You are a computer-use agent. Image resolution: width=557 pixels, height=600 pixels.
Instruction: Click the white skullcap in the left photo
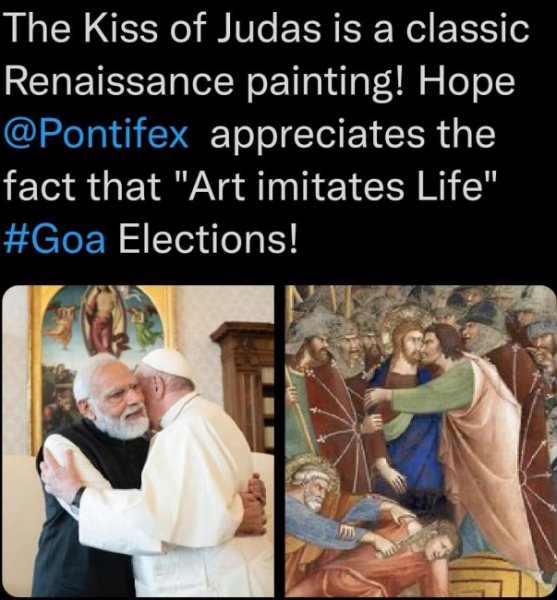(x=166, y=362)
